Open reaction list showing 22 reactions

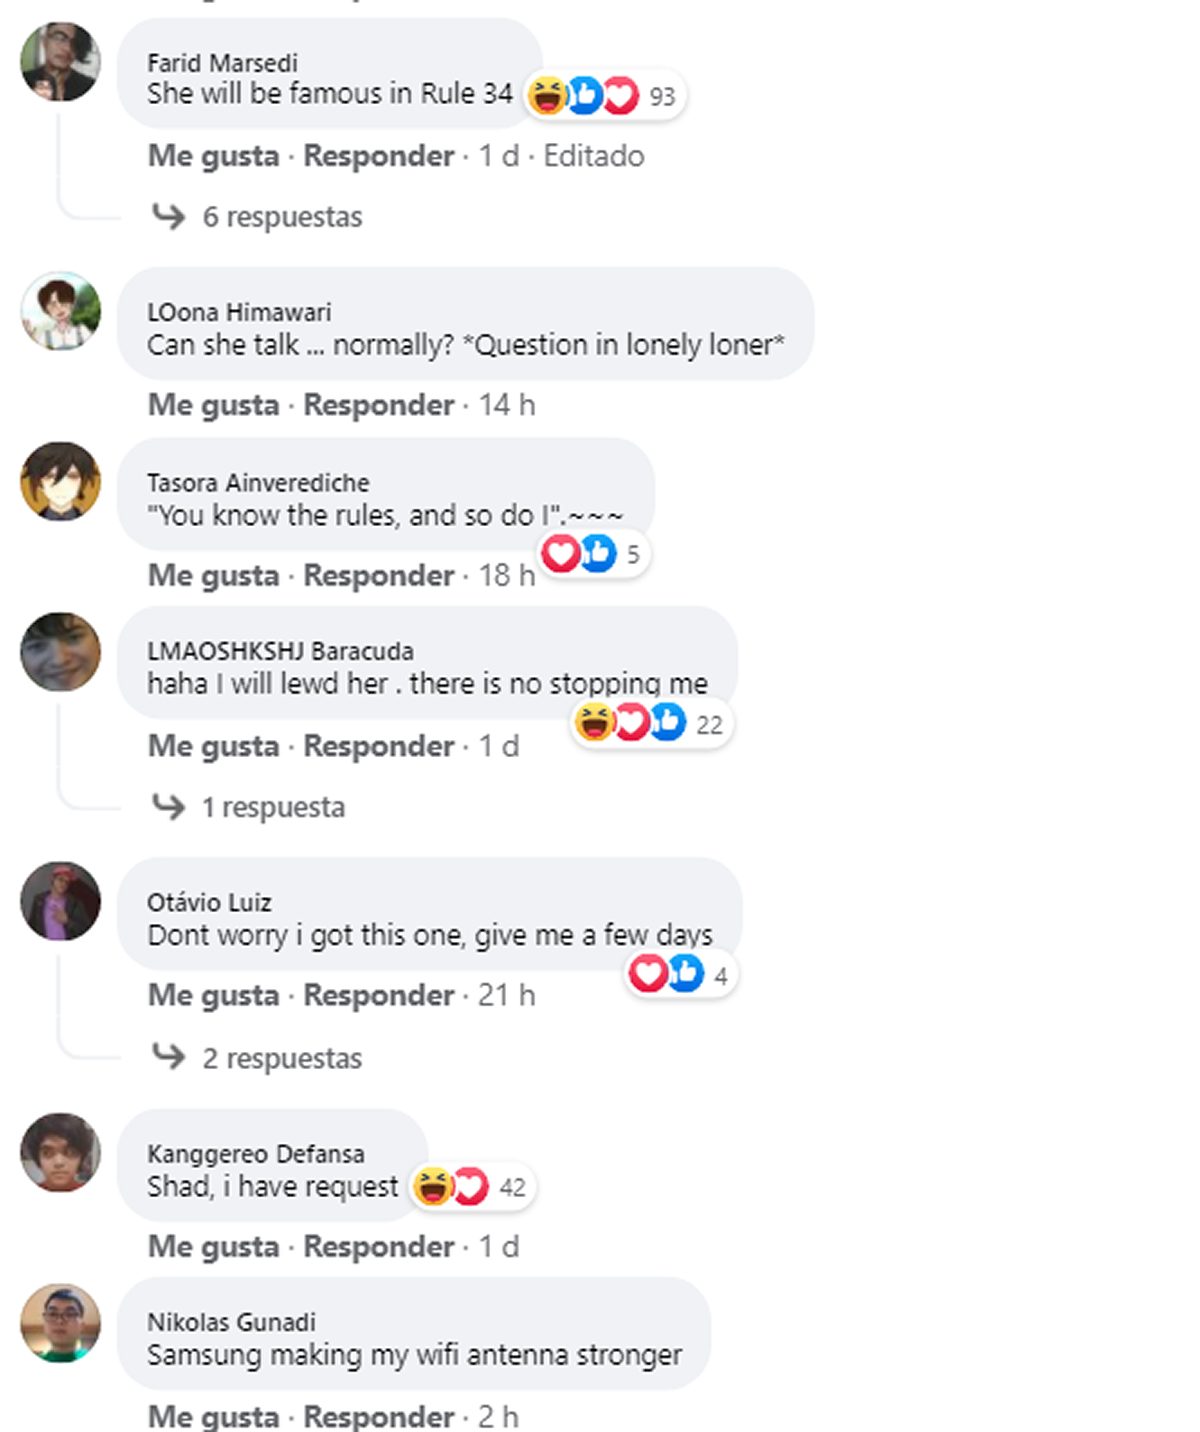652,723
